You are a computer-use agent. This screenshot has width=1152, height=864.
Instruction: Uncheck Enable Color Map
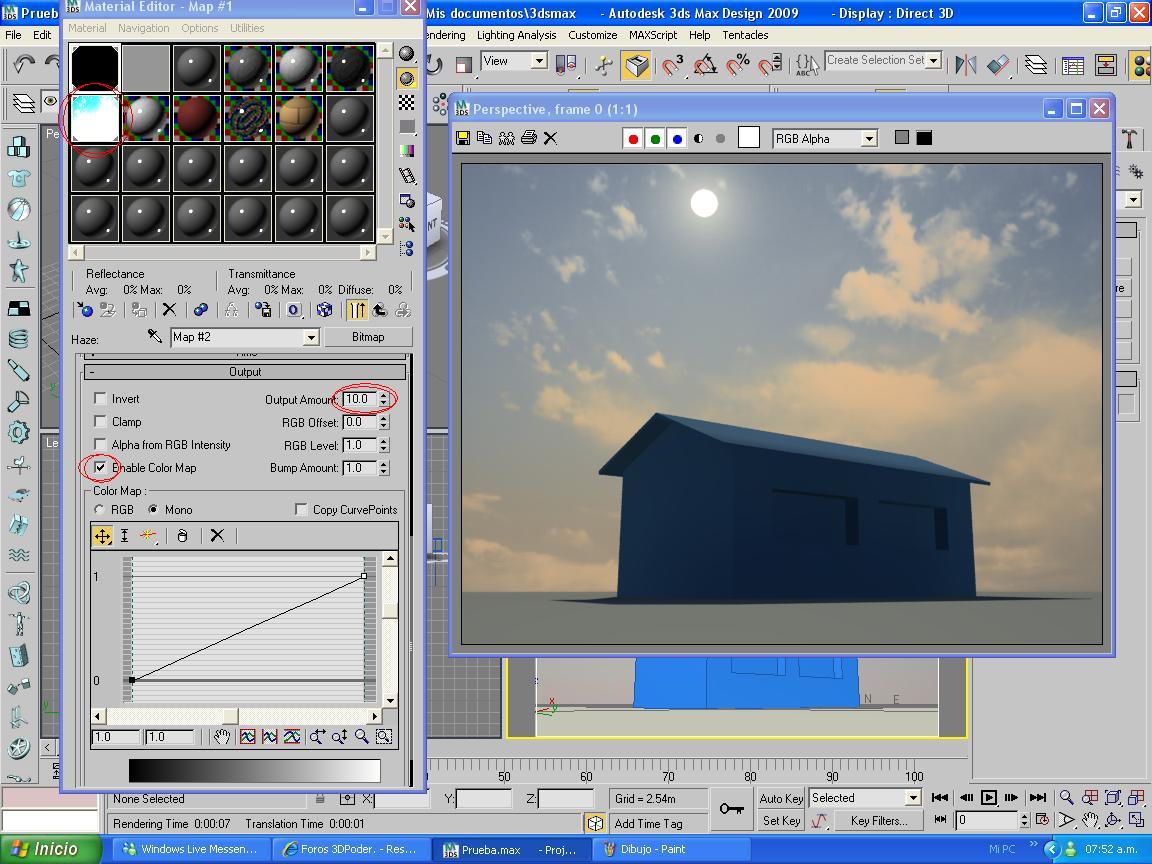[x=100, y=467]
